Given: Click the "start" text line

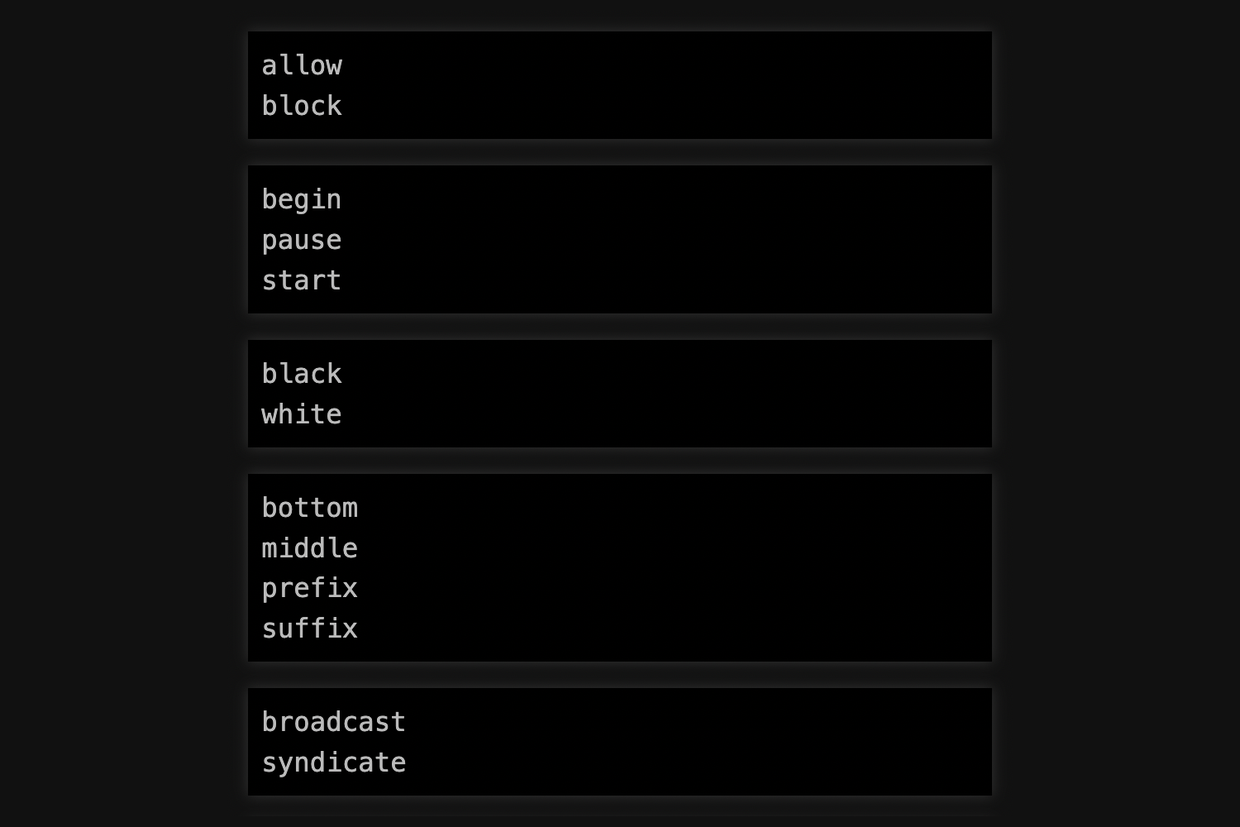Looking at the screenshot, I should coord(301,280).
